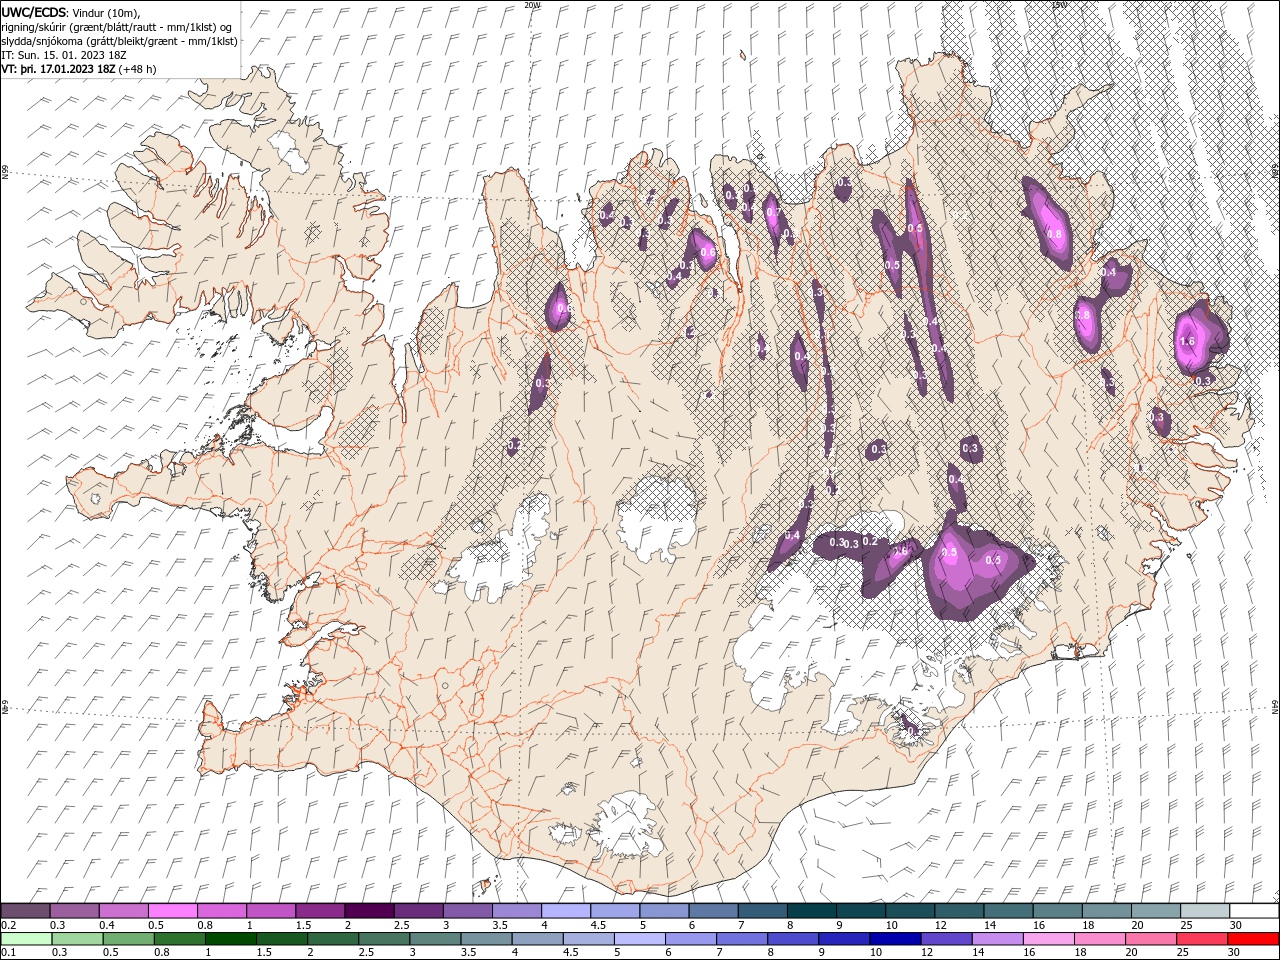
Task: Pick the grey-teal snow swatch between 18 and 20
Action: [1106, 911]
